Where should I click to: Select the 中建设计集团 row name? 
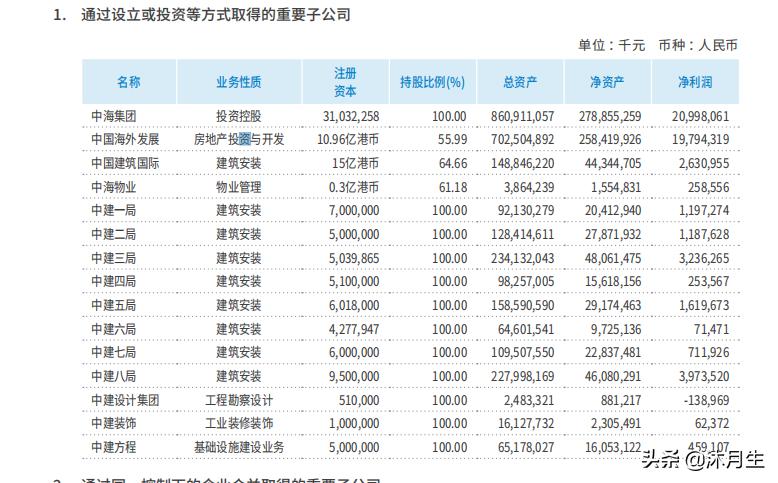pyautogui.click(x=125, y=400)
